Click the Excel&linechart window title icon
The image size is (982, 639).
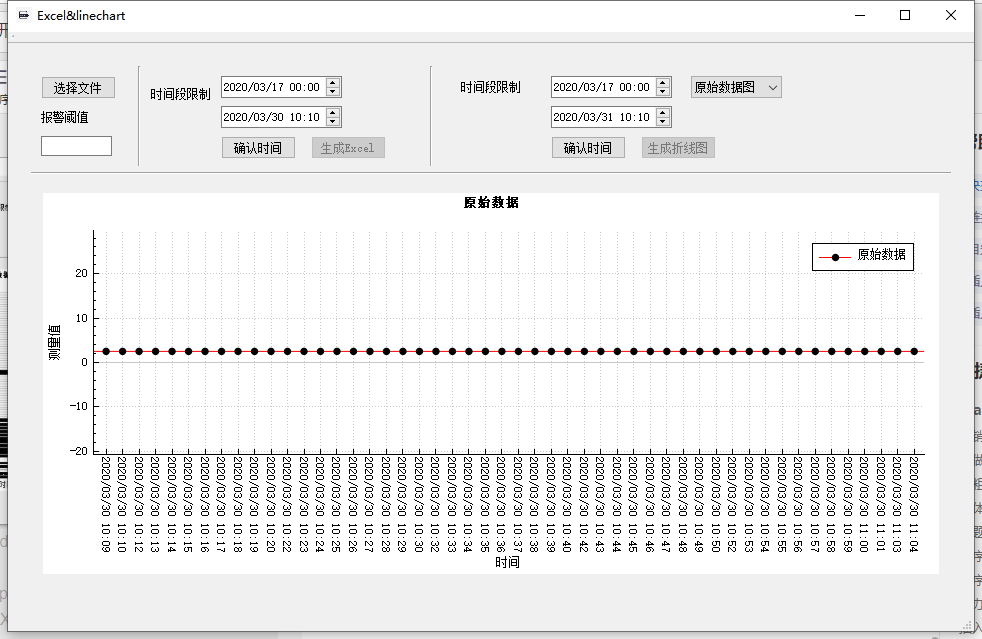24,16
